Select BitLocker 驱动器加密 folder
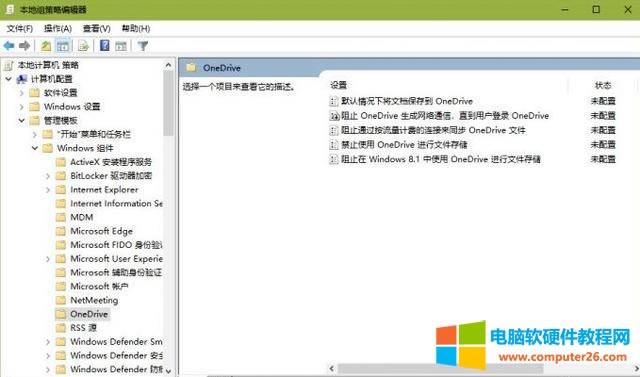The width and height of the screenshot is (640, 377). tap(111, 176)
